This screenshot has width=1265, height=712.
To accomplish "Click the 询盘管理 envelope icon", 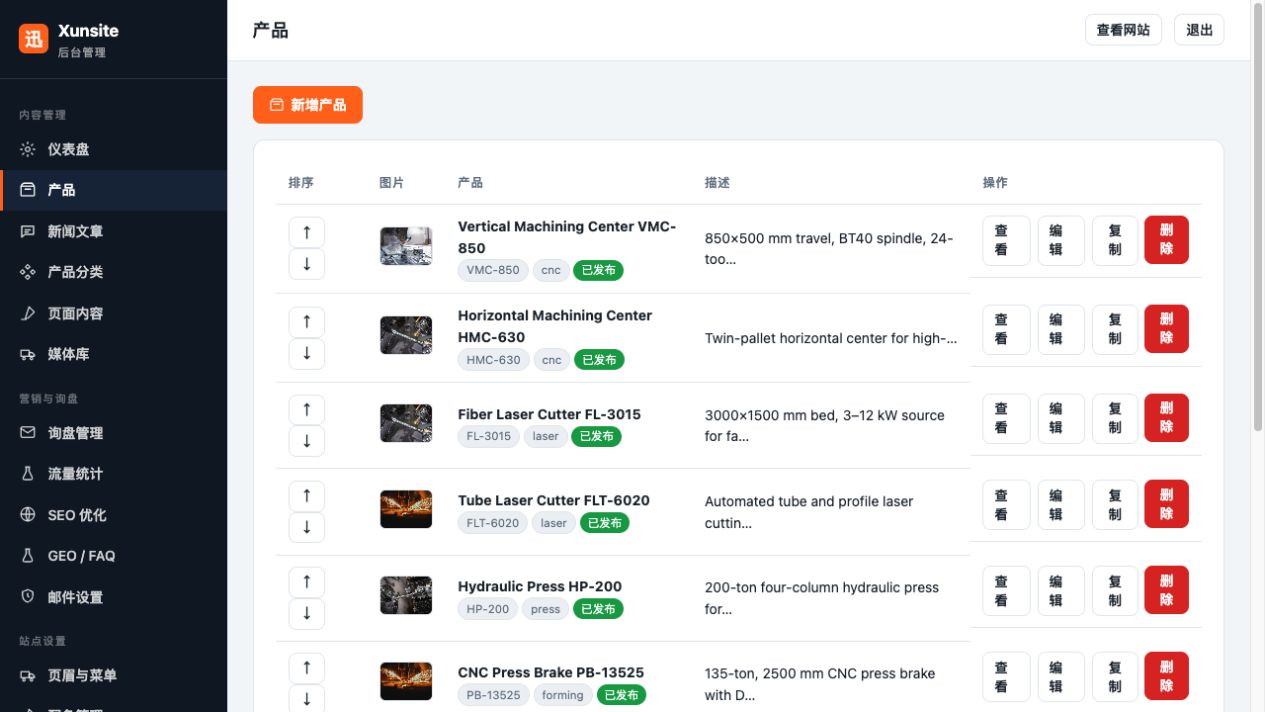I will 28,433.
